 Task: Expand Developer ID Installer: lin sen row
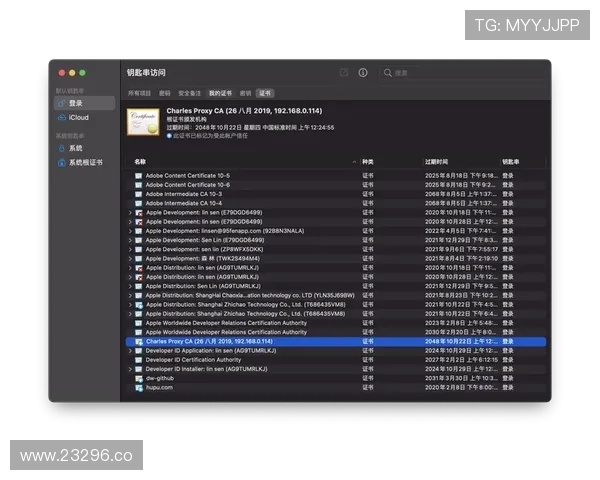[x=130, y=369]
